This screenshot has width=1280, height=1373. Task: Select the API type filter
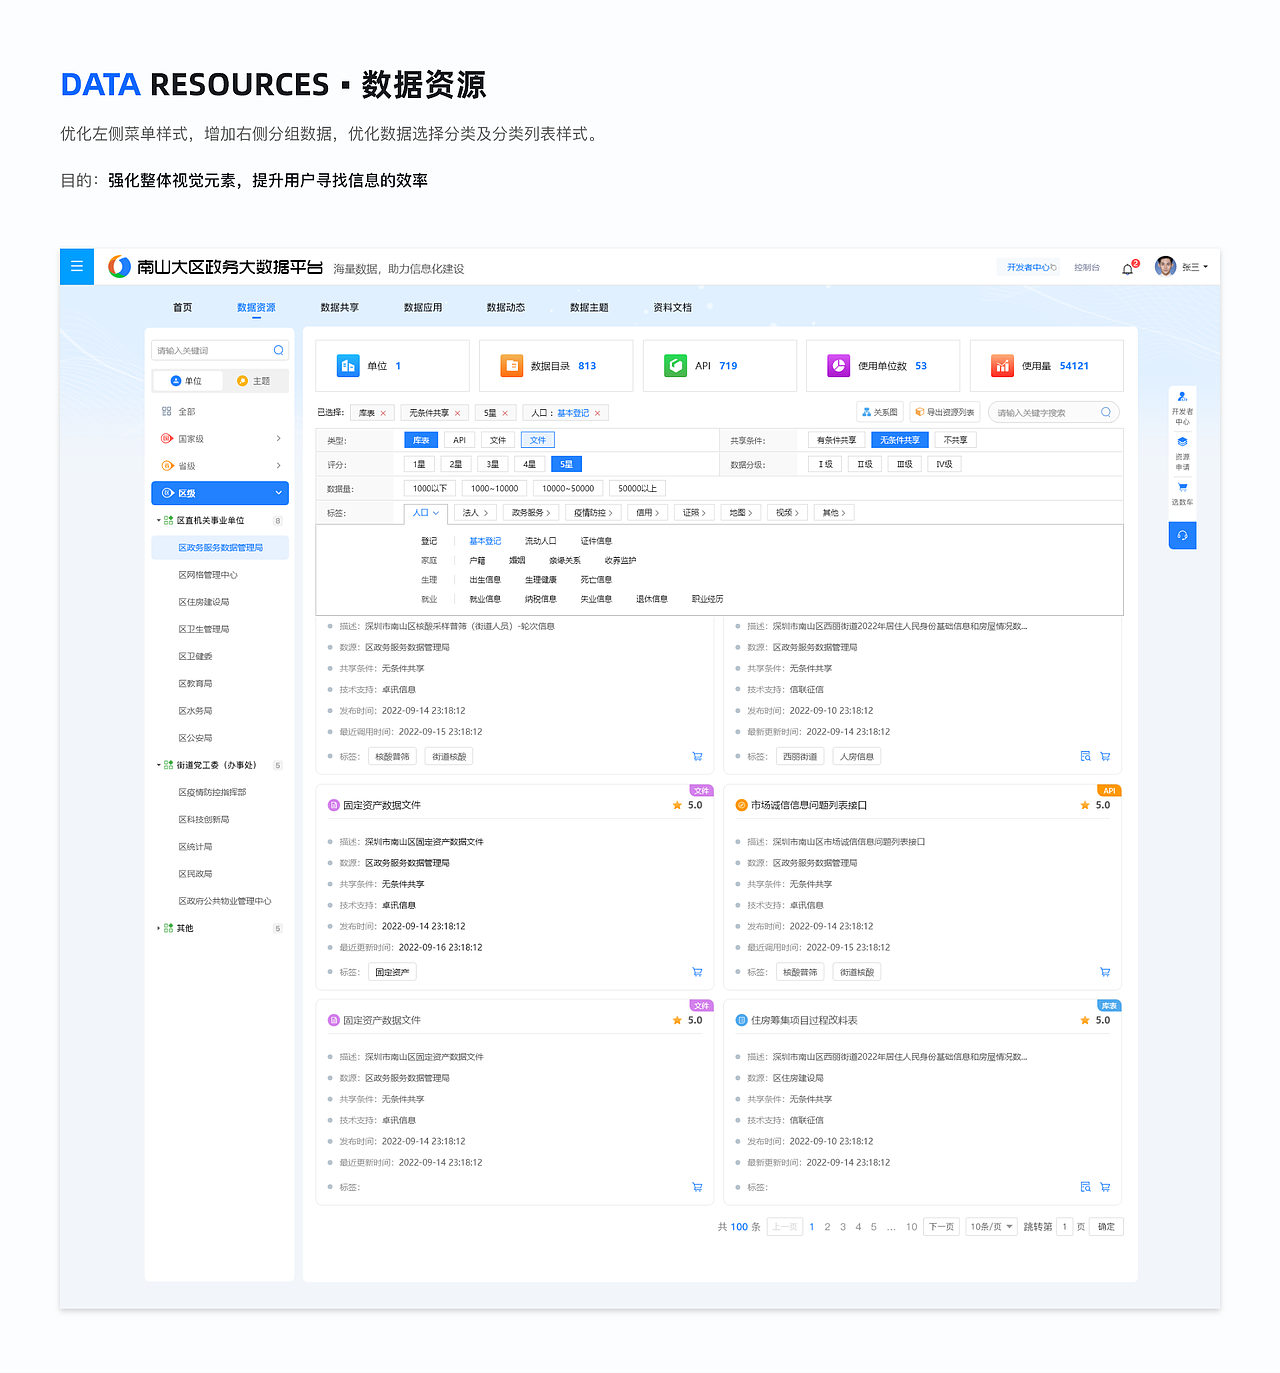pos(459,440)
